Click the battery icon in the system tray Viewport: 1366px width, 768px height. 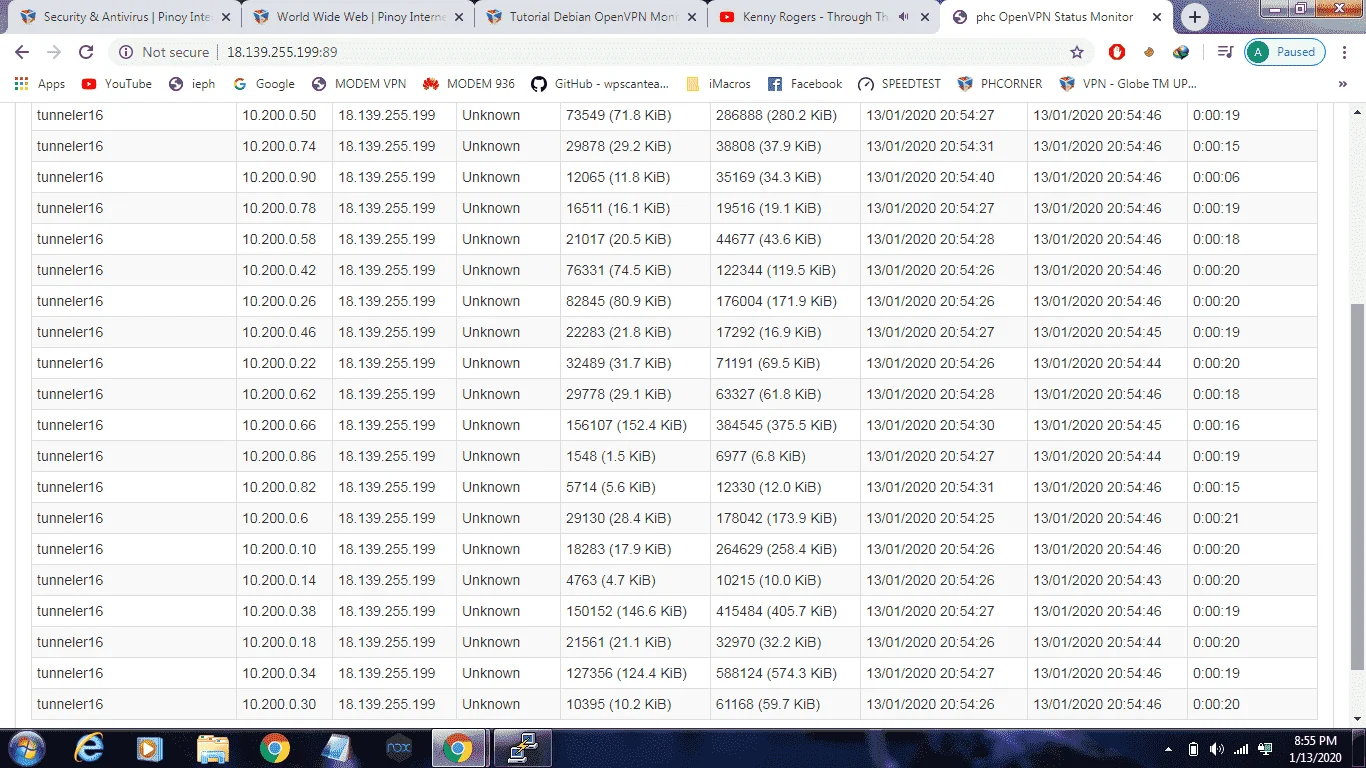click(1193, 749)
